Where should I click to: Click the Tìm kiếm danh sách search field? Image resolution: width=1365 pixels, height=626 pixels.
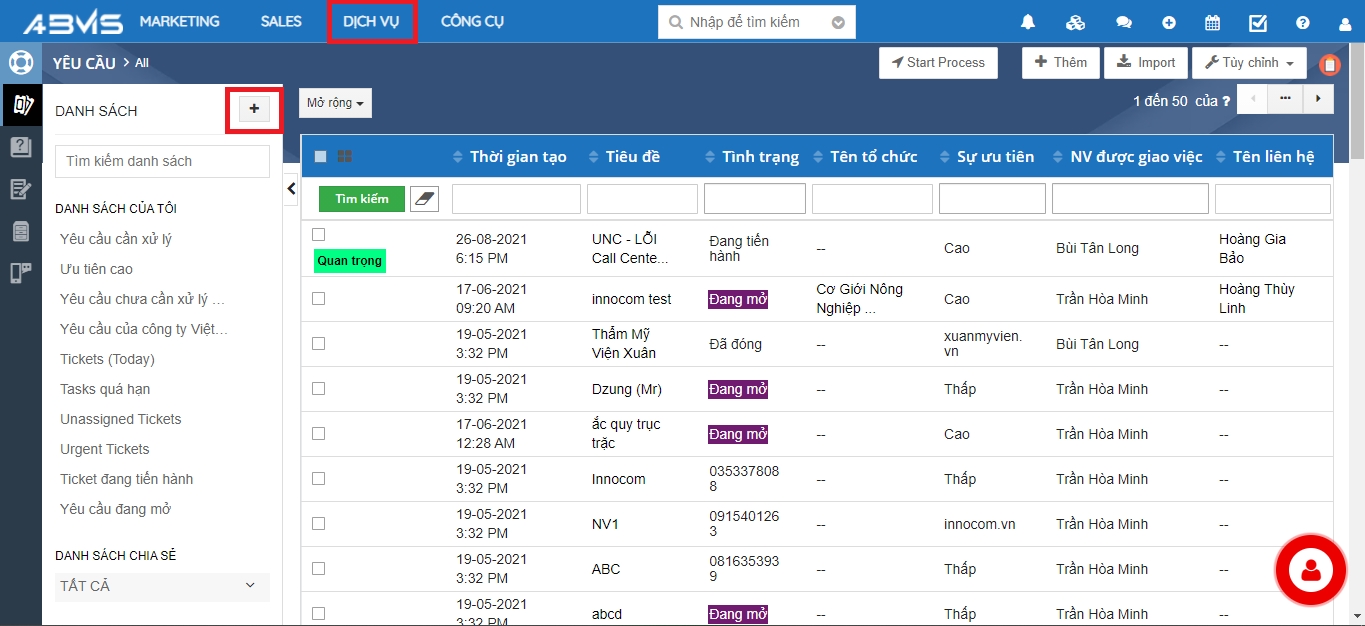[162, 161]
